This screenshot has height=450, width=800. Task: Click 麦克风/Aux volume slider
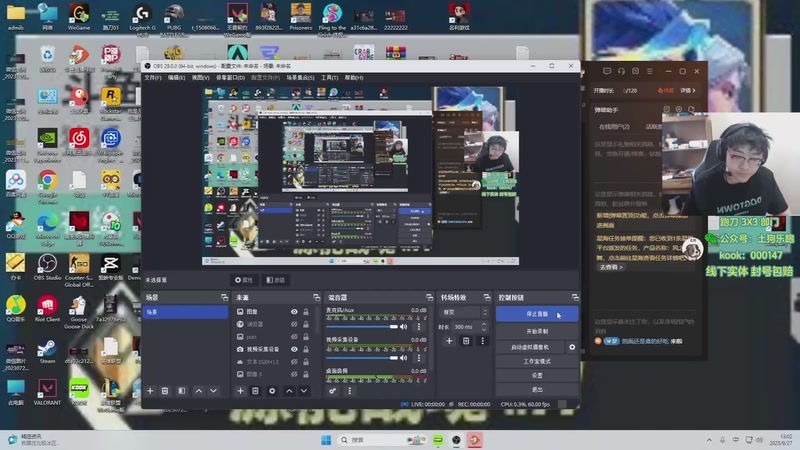[x=362, y=327]
